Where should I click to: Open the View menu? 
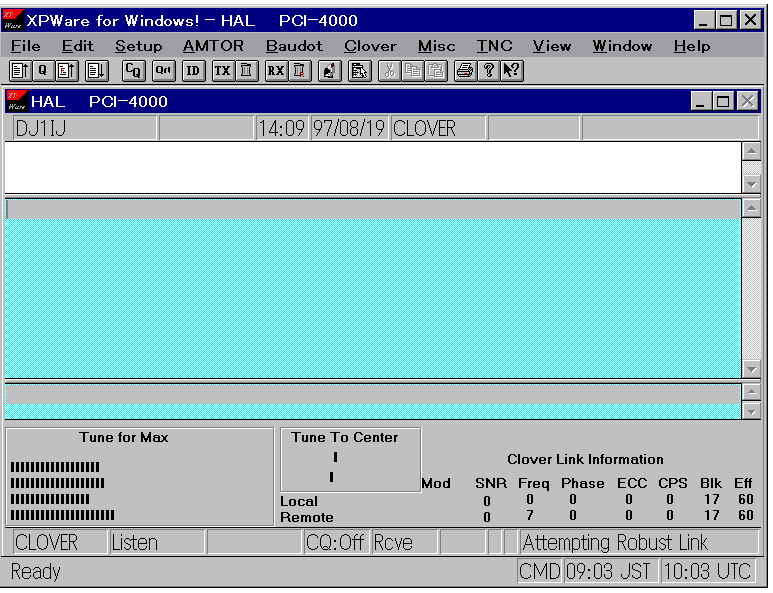[x=552, y=46]
